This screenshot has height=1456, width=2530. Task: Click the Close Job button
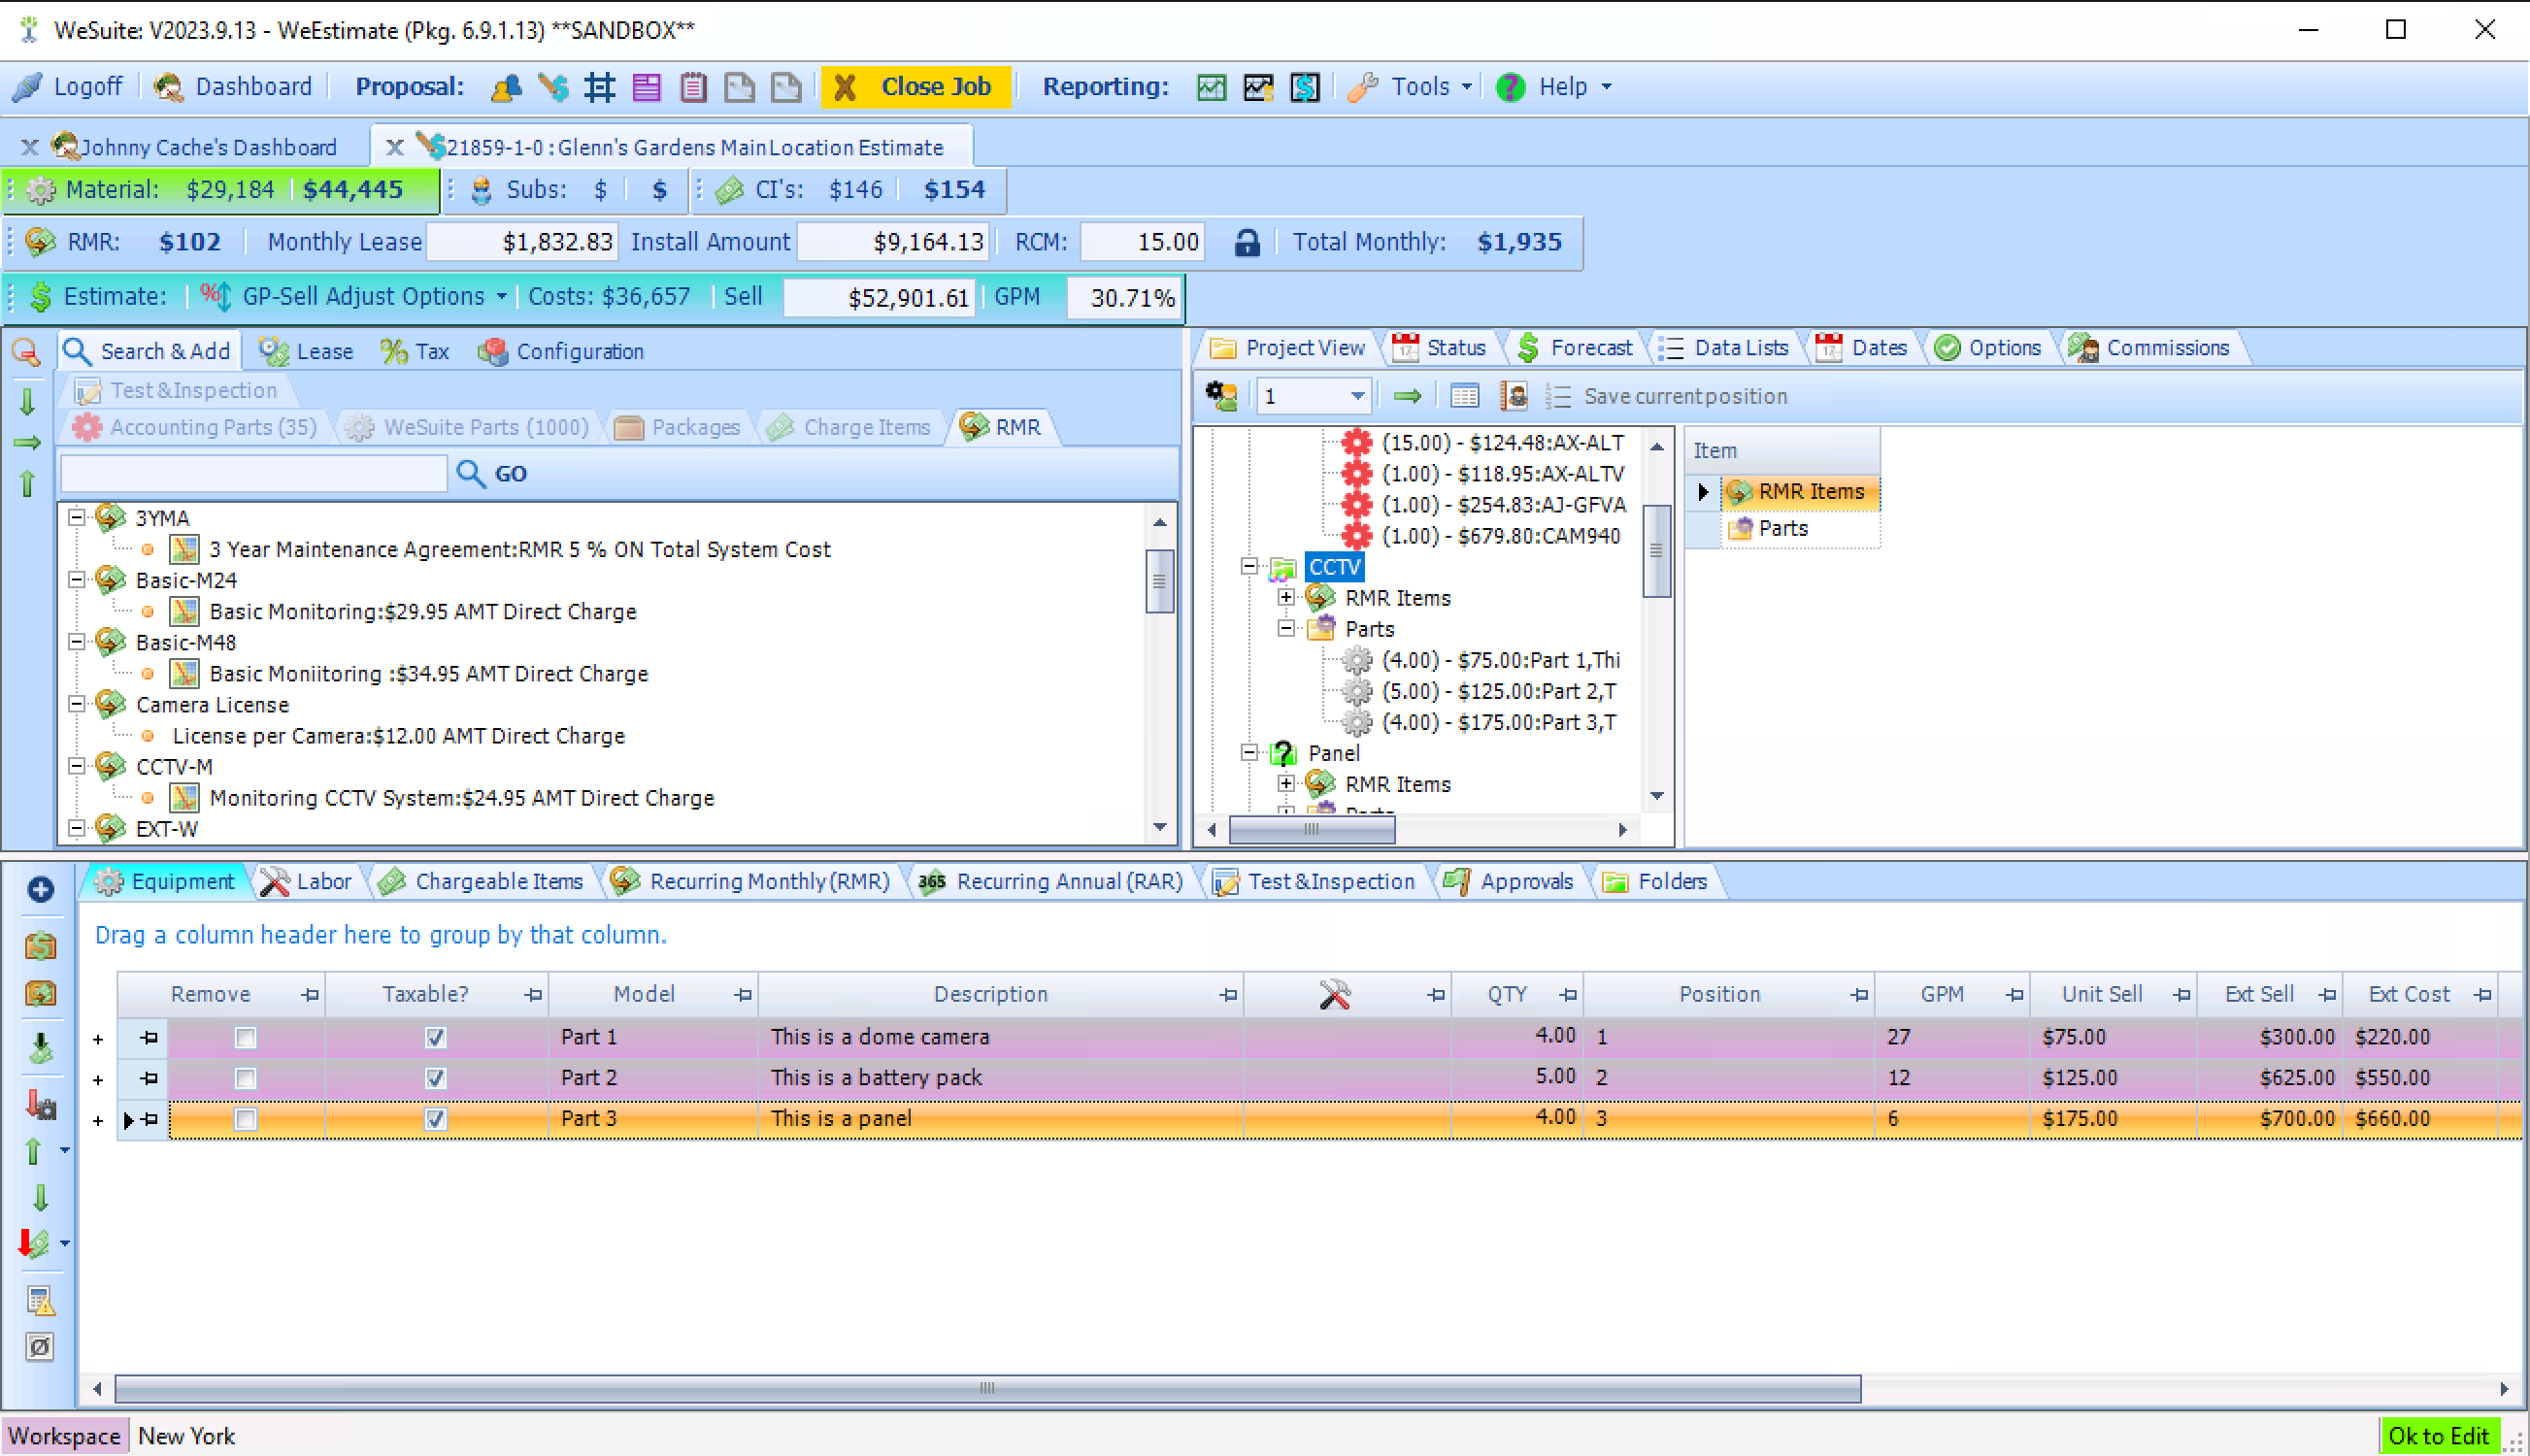tap(915, 87)
